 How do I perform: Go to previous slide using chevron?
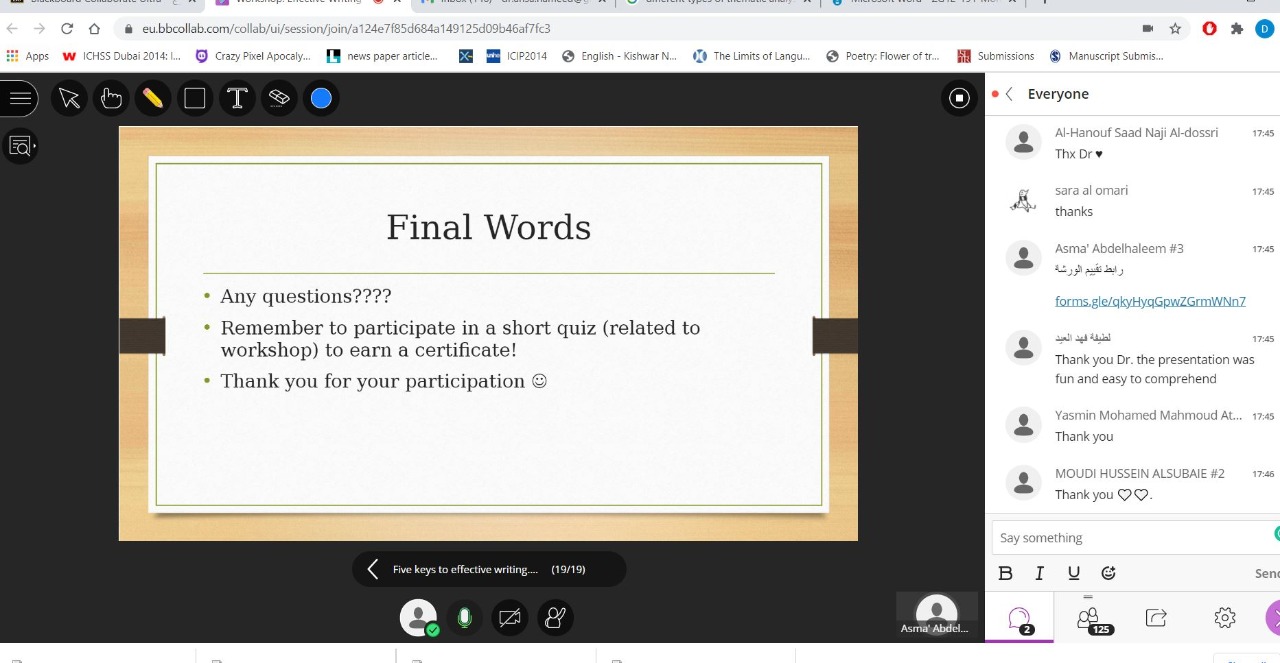pyautogui.click(x=373, y=569)
